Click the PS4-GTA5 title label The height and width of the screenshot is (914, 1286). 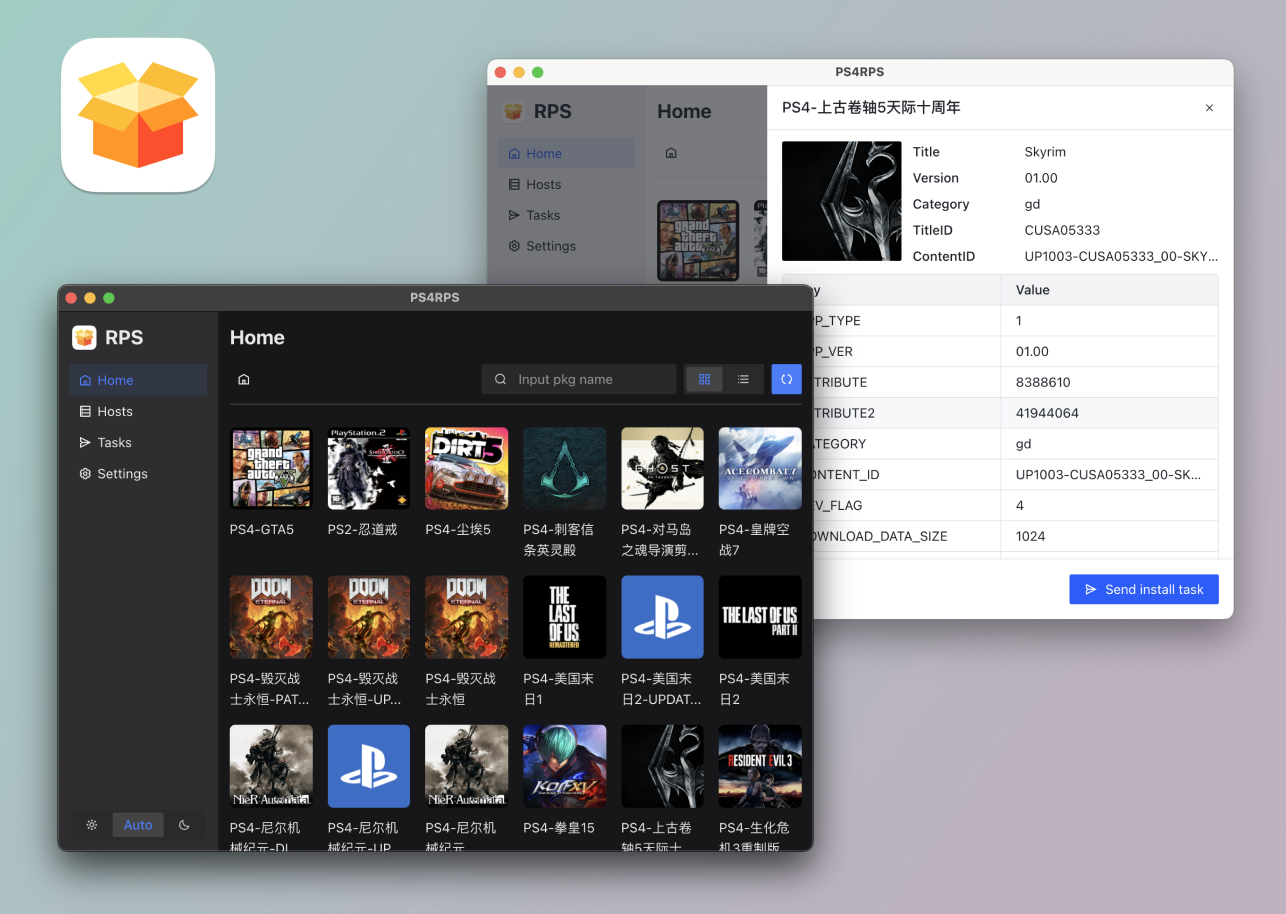262,529
